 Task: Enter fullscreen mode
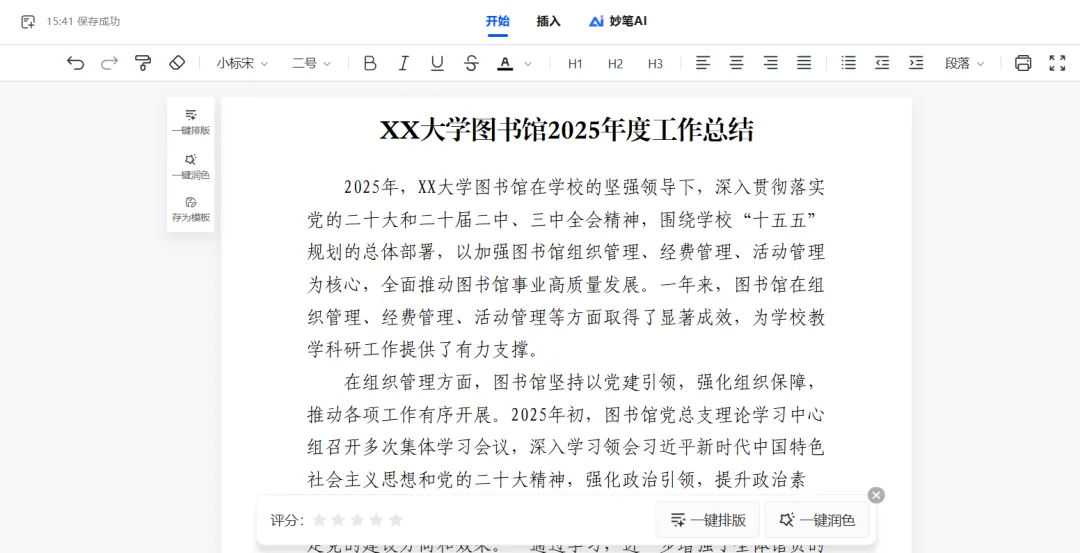[x=1057, y=63]
